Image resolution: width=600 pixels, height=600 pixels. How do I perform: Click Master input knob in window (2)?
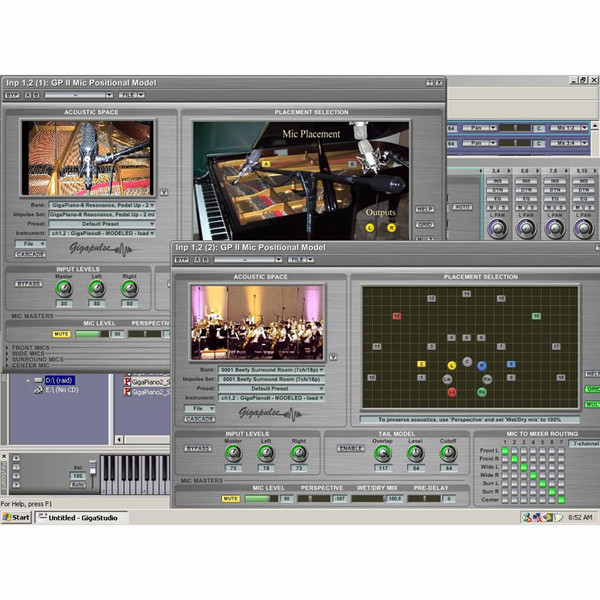tap(233, 453)
